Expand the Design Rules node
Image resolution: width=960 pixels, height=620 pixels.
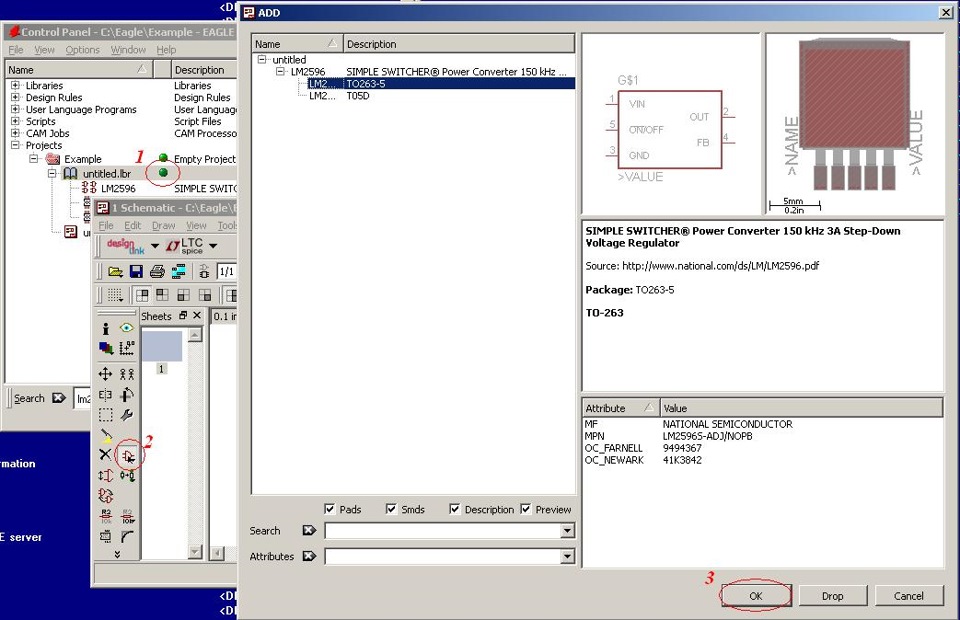tap(15, 97)
